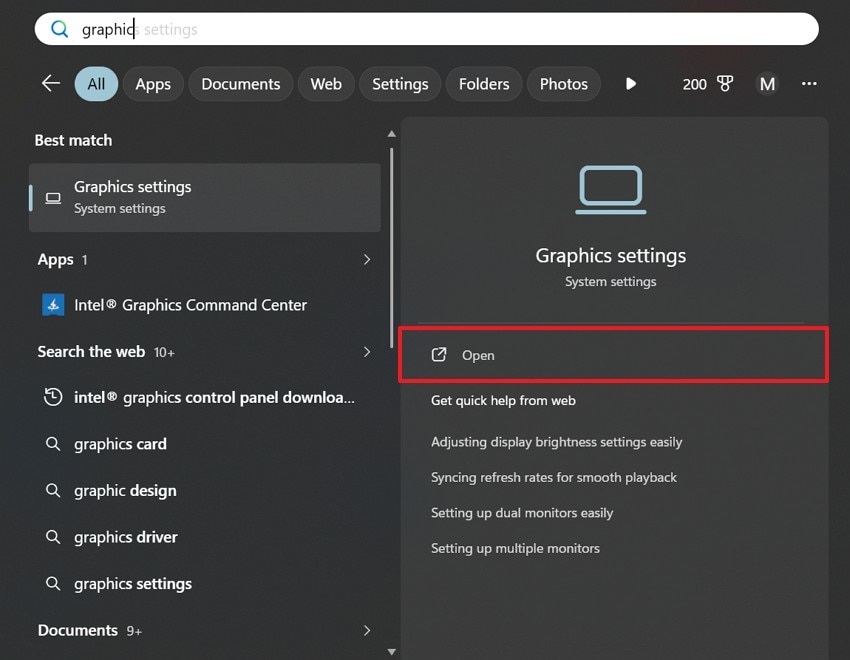
Task: Click Open for Graphics settings
Action: coord(613,355)
